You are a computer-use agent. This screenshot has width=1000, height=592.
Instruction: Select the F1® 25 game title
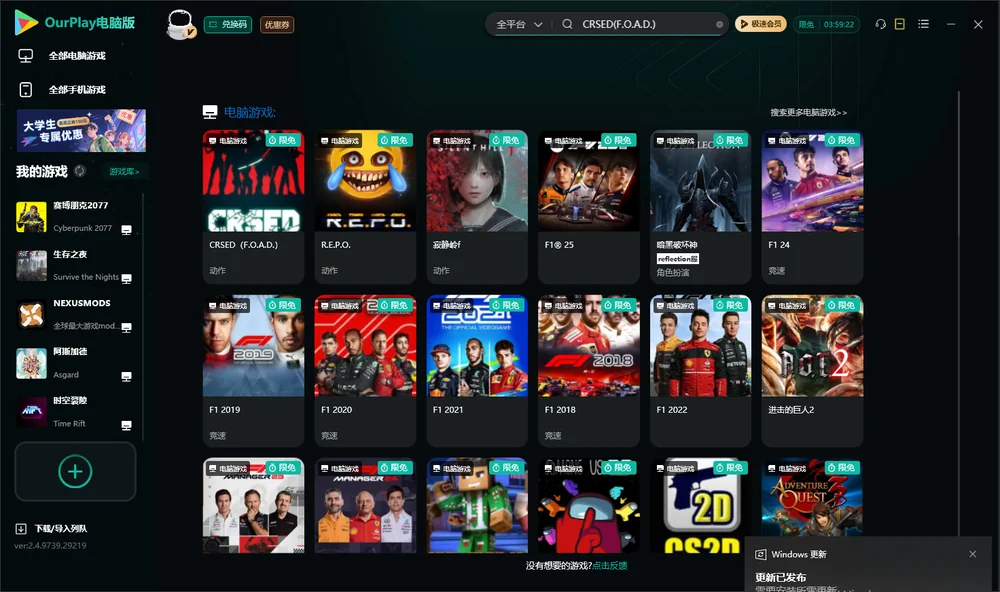point(559,245)
